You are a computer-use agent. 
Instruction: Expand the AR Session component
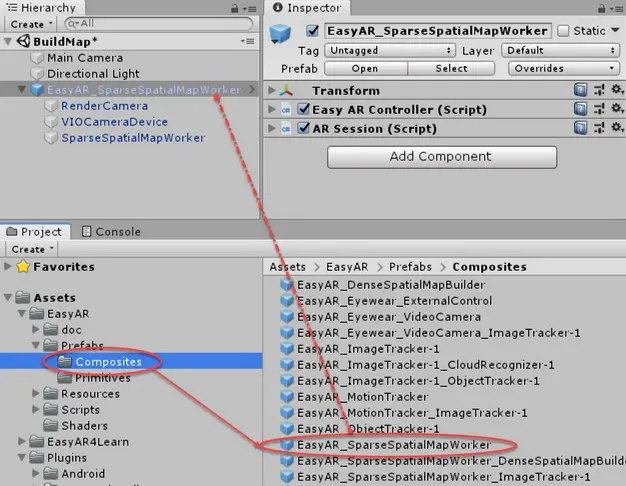click(x=271, y=128)
